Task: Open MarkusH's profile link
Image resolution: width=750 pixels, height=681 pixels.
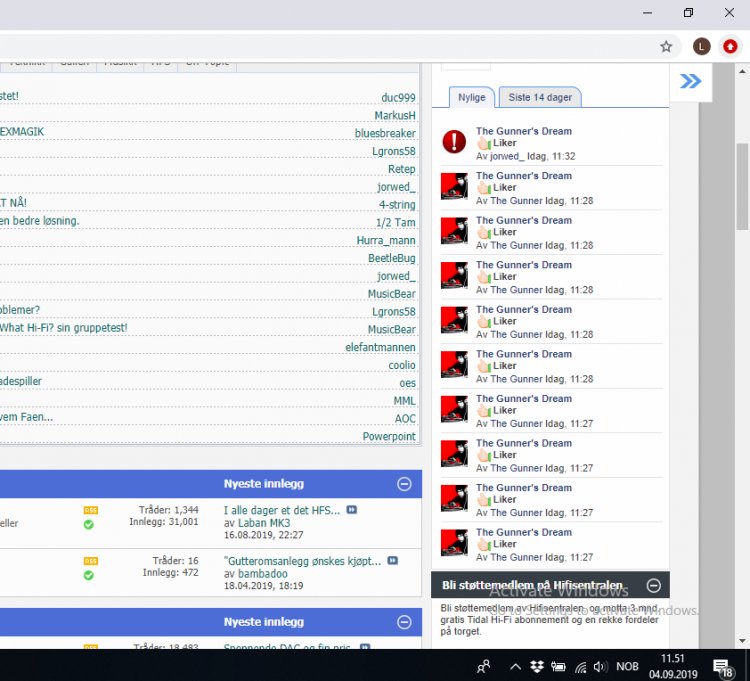Action: tap(395, 115)
